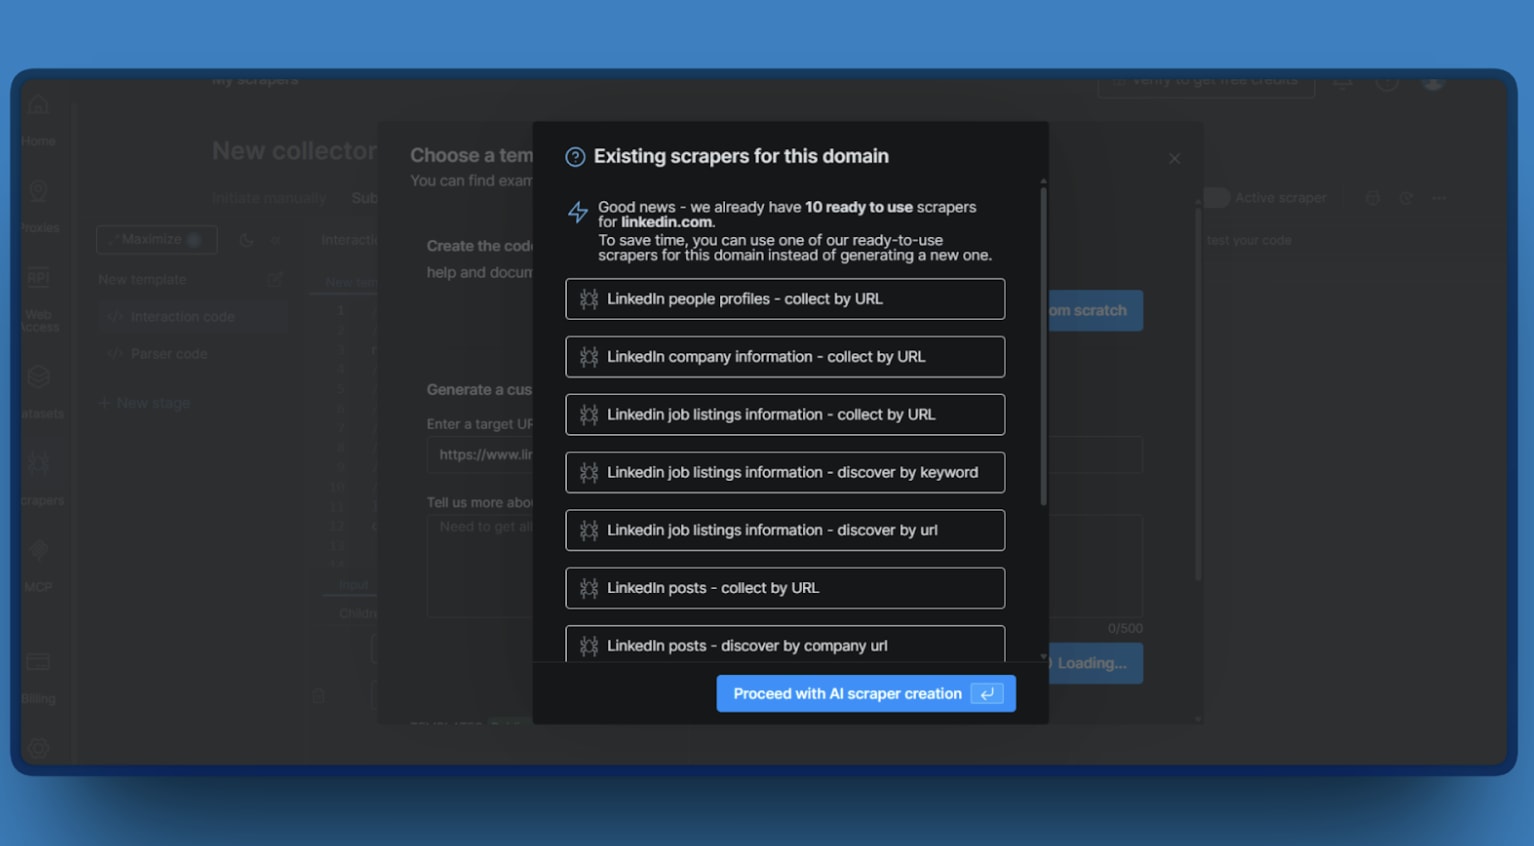Select Interaction code in stage list

point(193,317)
